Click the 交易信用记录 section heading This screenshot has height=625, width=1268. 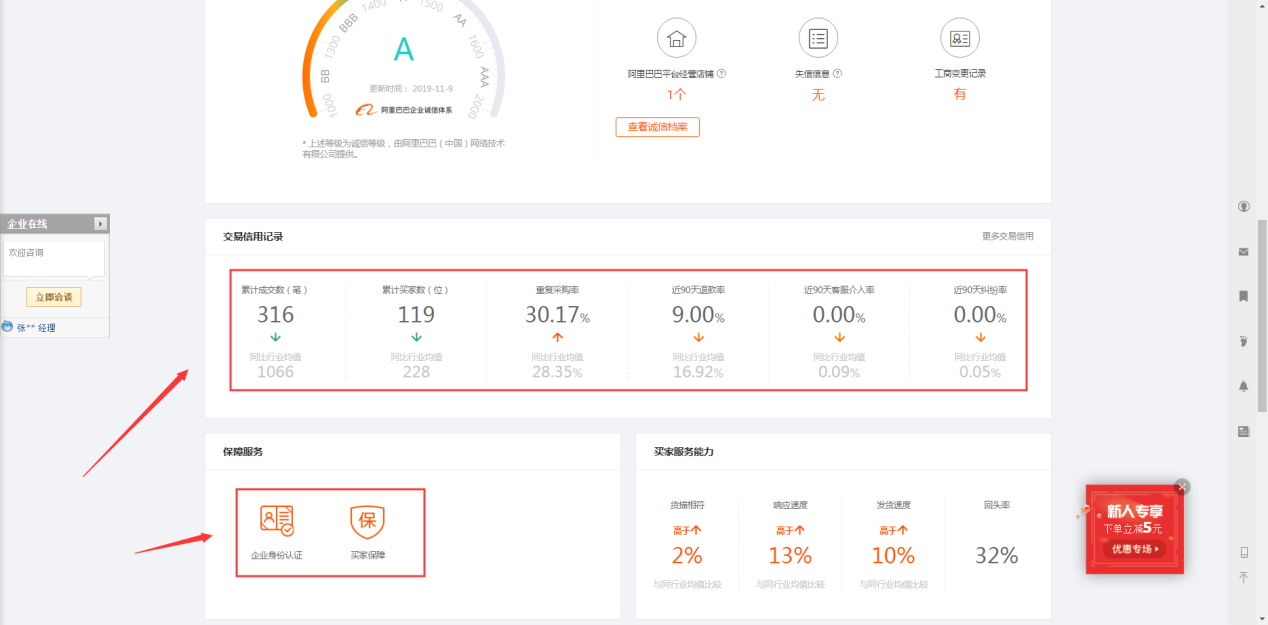pyautogui.click(x=253, y=237)
